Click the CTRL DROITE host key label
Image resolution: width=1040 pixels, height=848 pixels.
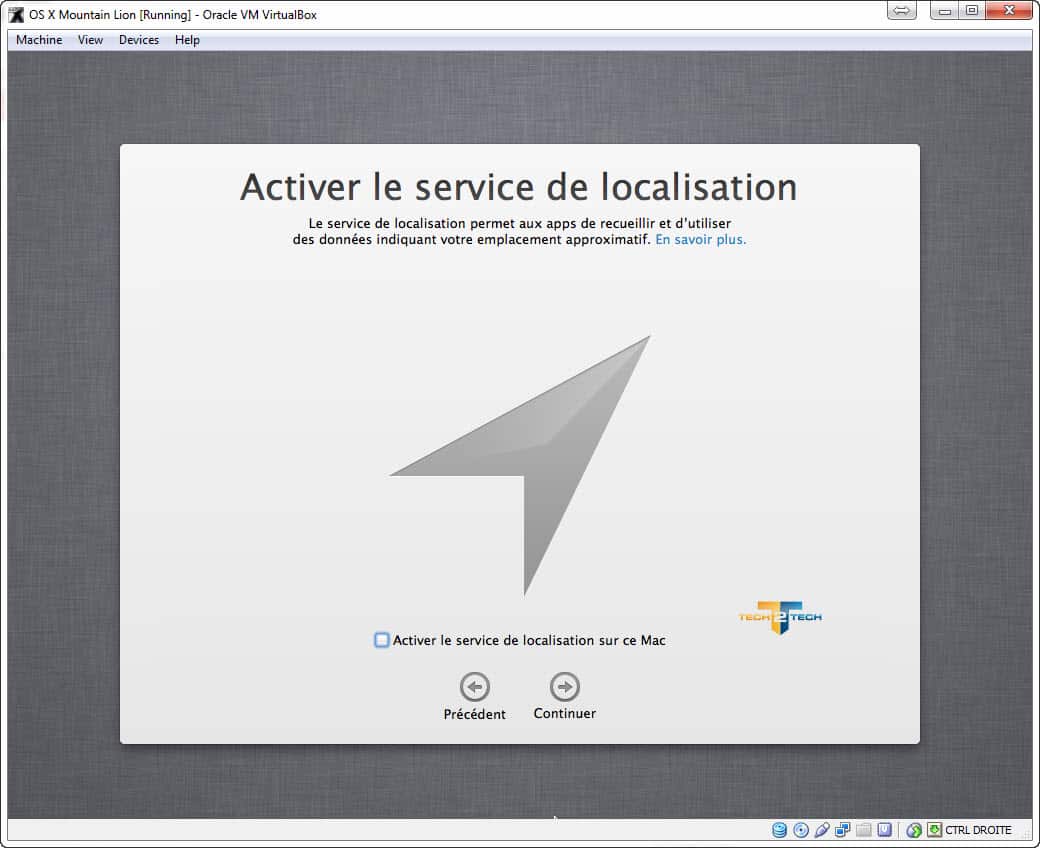coord(978,829)
